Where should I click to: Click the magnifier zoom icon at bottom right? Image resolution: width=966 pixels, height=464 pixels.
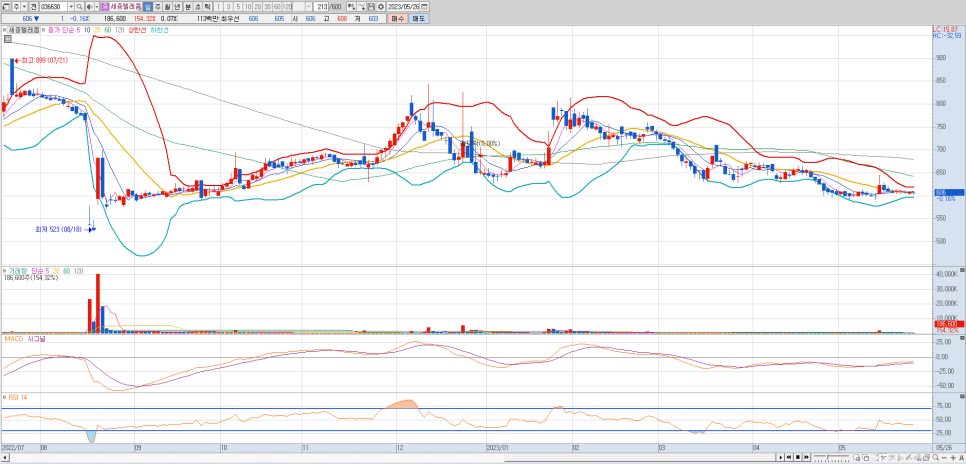936,457
